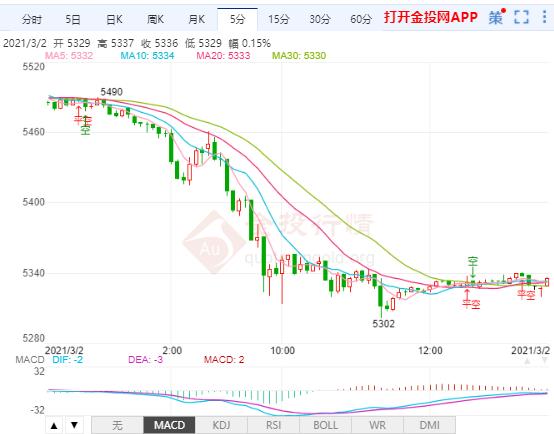Viewport: 554px width, 434px height.
Task: Click the green 空 signal marker near 12:00
Action: pos(473,262)
